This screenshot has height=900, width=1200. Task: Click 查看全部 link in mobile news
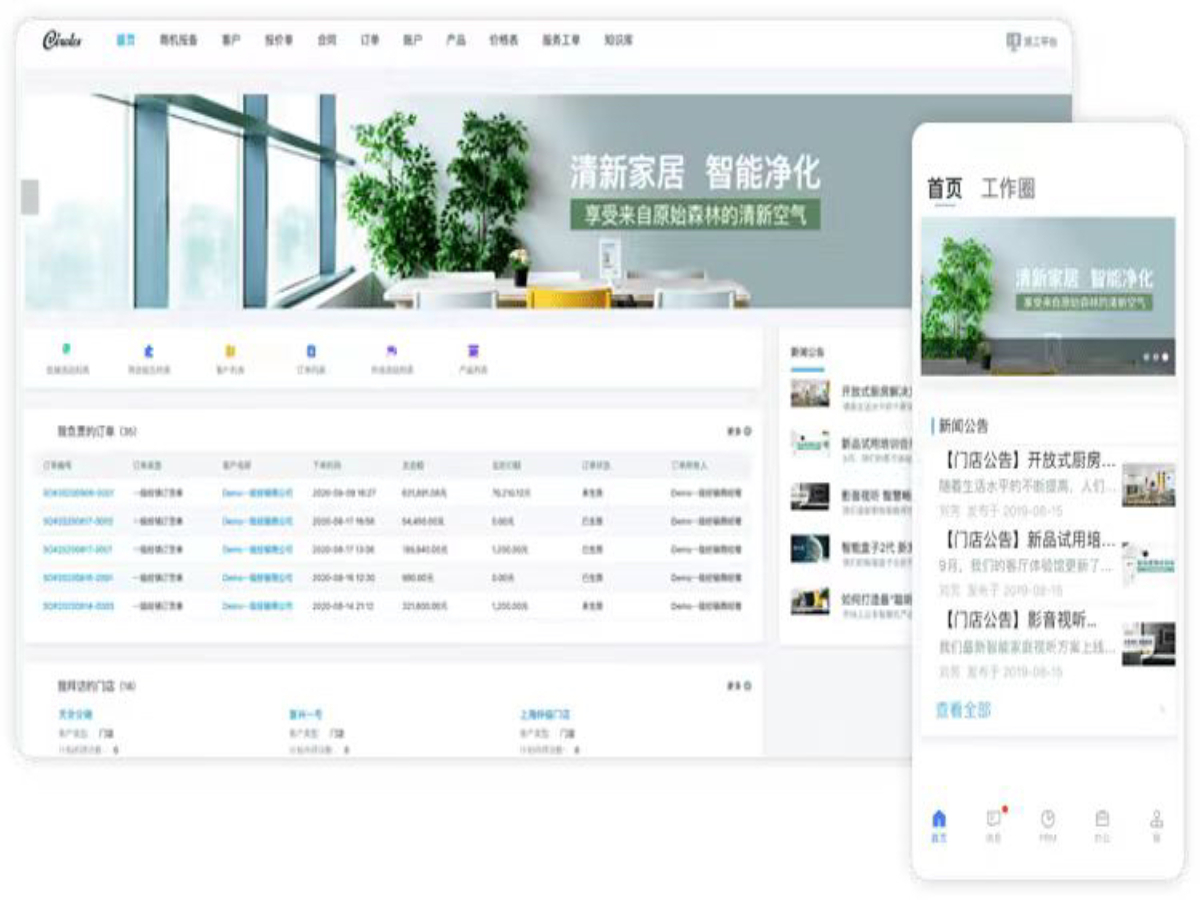(963, 710)
